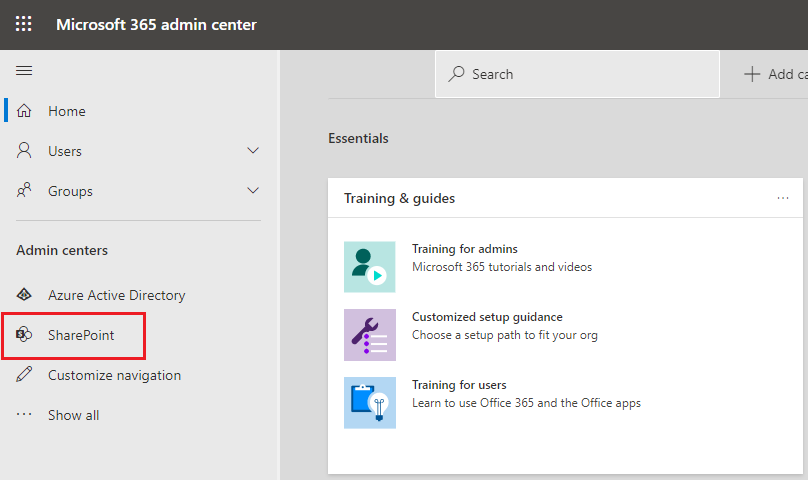The height and width of the screenshot is (480, 808).
Task: Click the Admin centers section heading
Action: 62,250
